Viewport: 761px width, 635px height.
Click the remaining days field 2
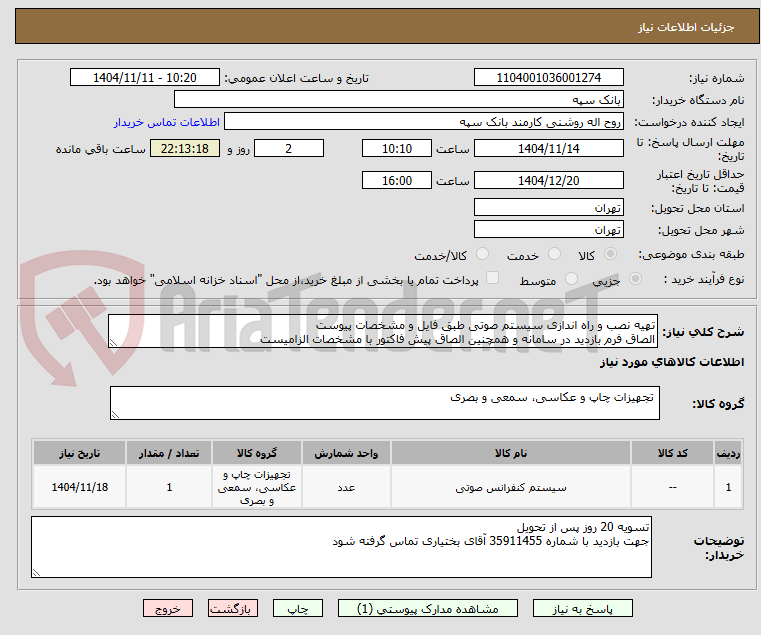(289, 148)
